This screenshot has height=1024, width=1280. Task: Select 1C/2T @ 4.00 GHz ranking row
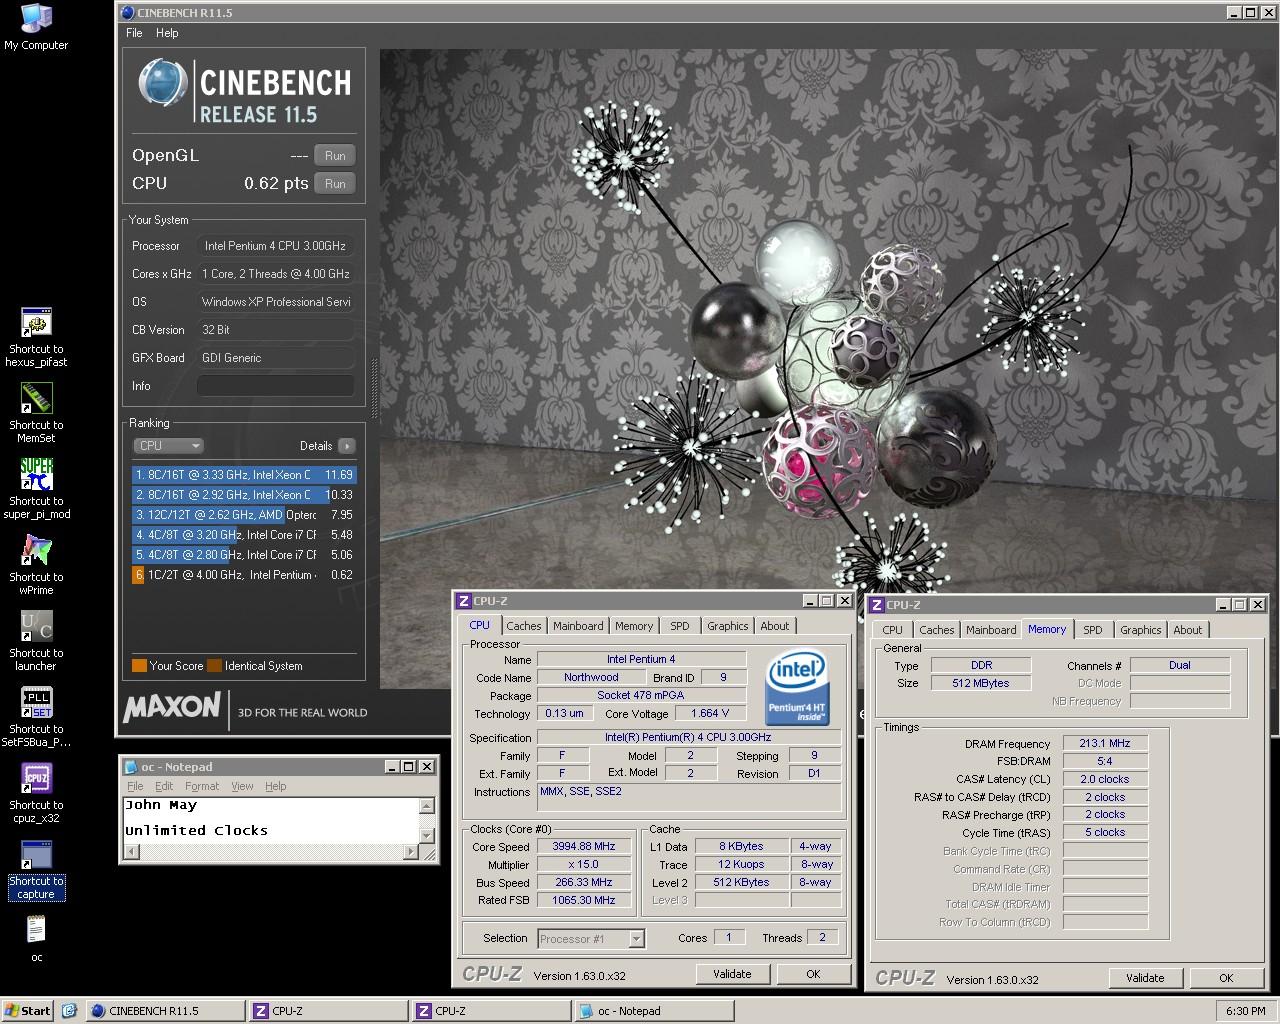coord(244,575)
